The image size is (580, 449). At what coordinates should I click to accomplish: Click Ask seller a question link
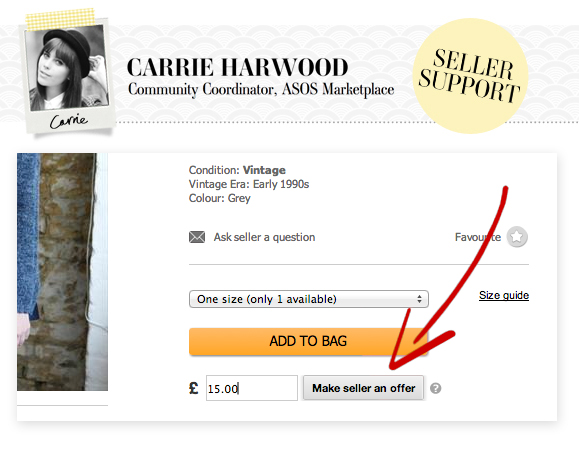click(x=264, y=237)
